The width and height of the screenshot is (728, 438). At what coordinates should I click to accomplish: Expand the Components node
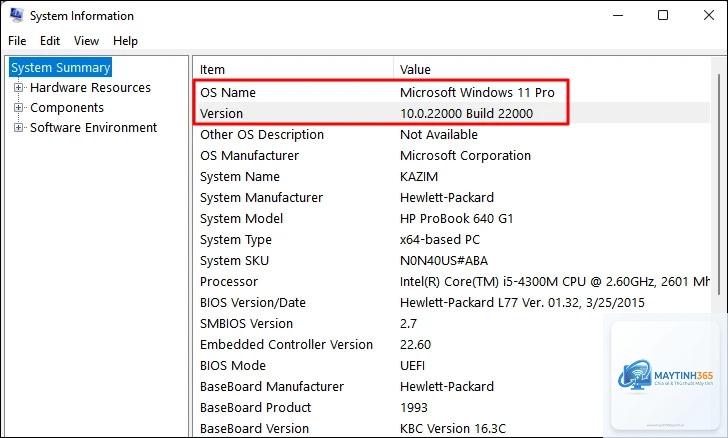coord(18,107)
